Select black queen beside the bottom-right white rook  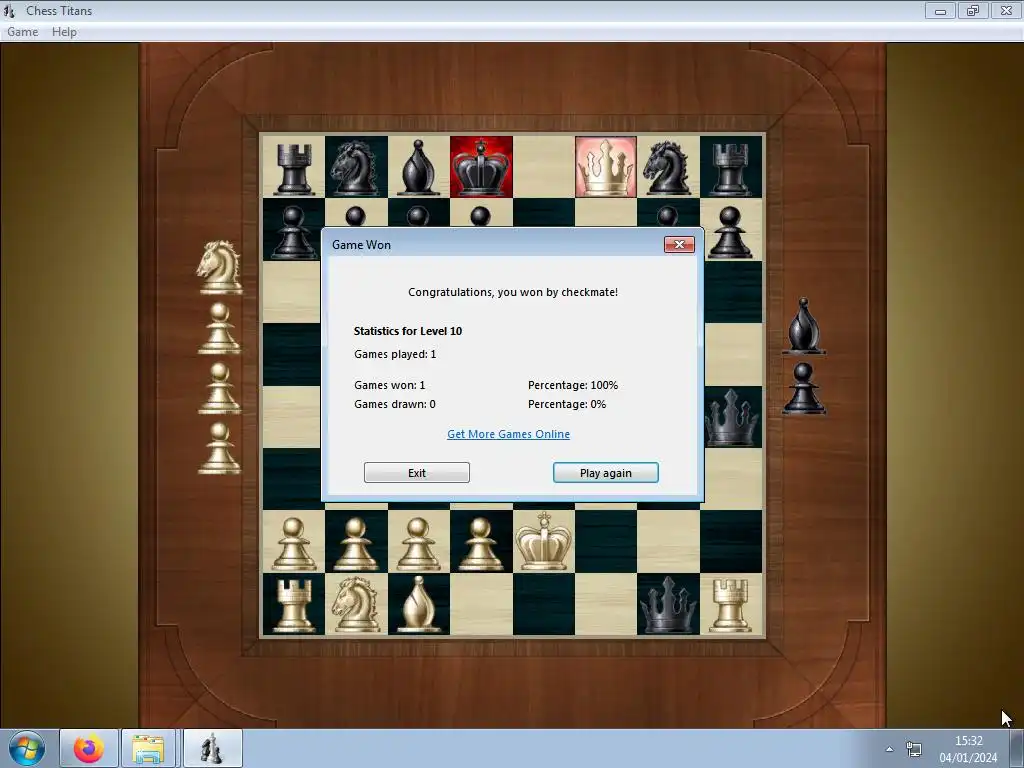tap(667, 605)
